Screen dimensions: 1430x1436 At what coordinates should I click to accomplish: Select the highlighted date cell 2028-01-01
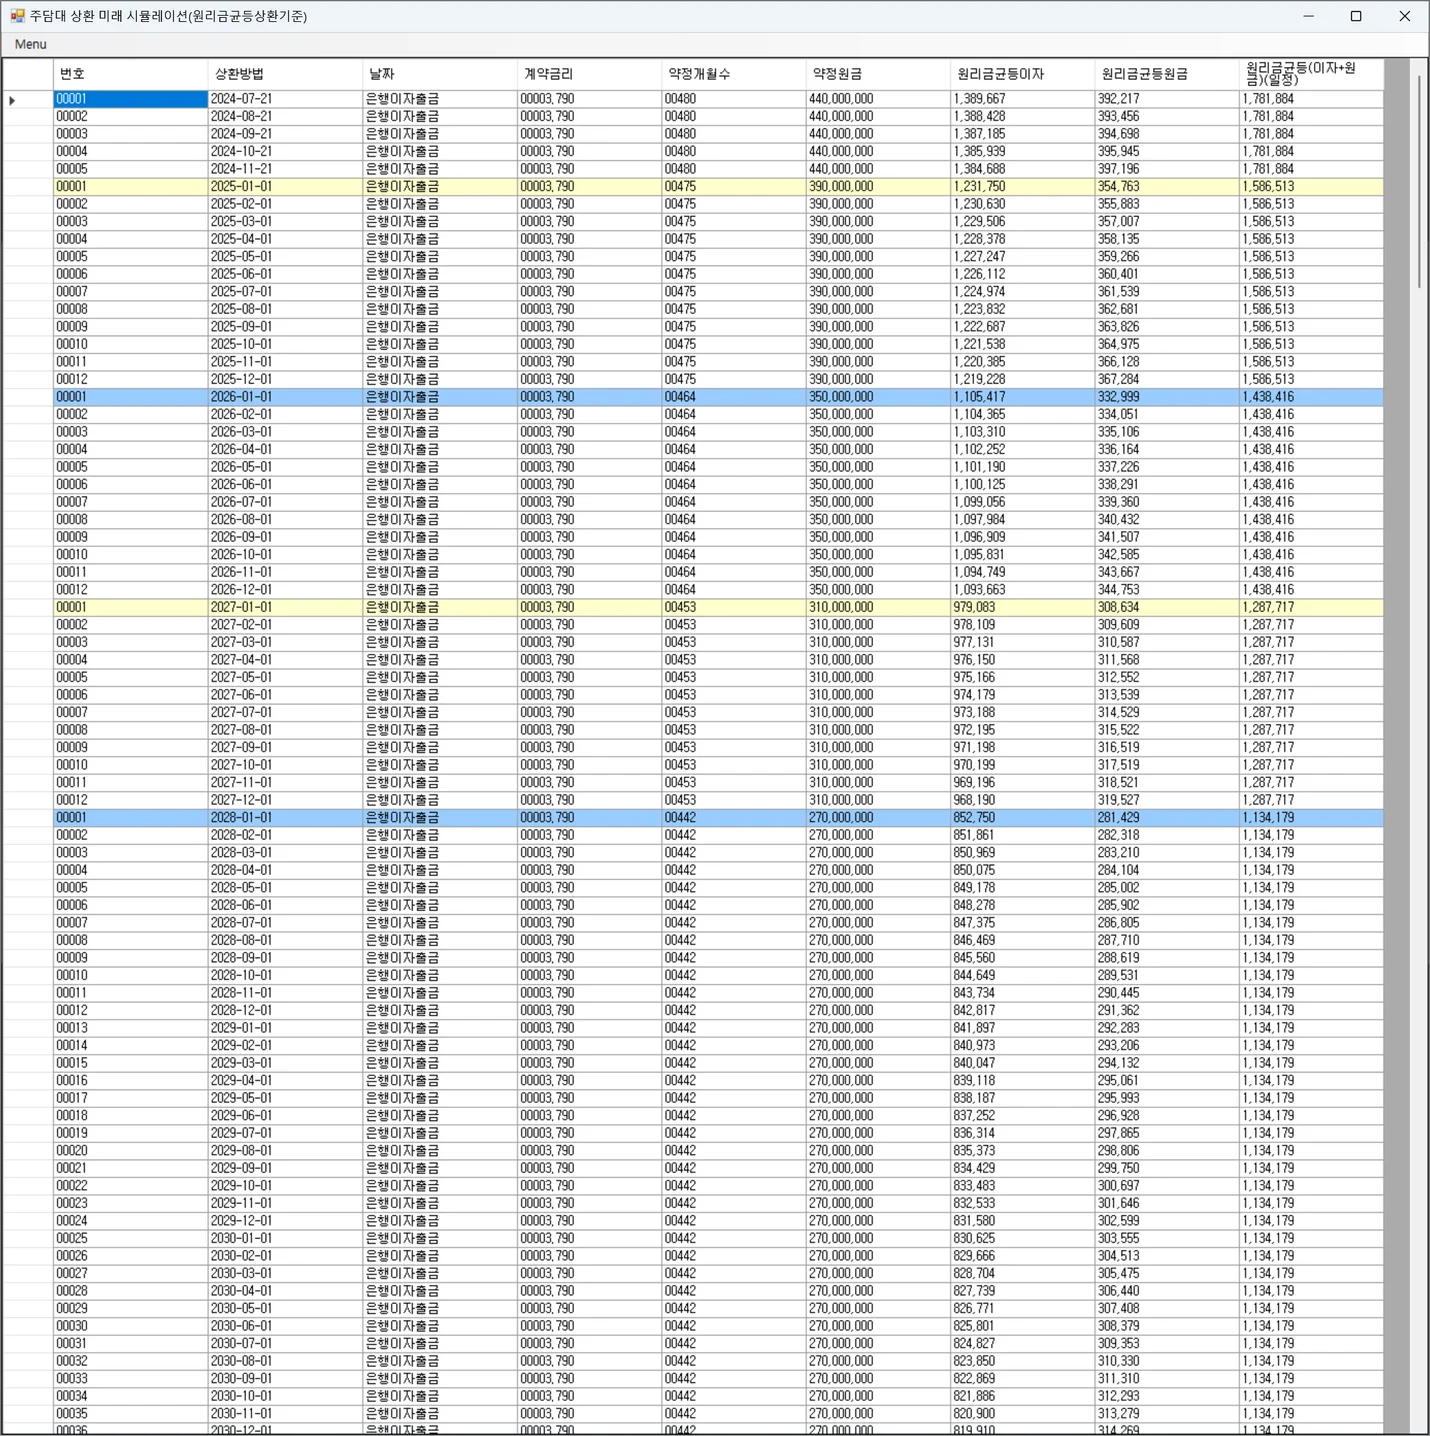285,818
